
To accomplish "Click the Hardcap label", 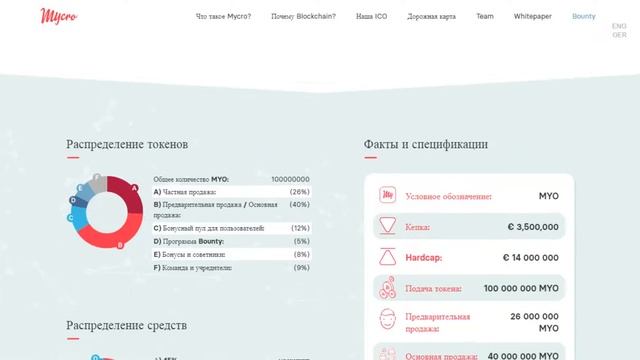I will point(424,258).
